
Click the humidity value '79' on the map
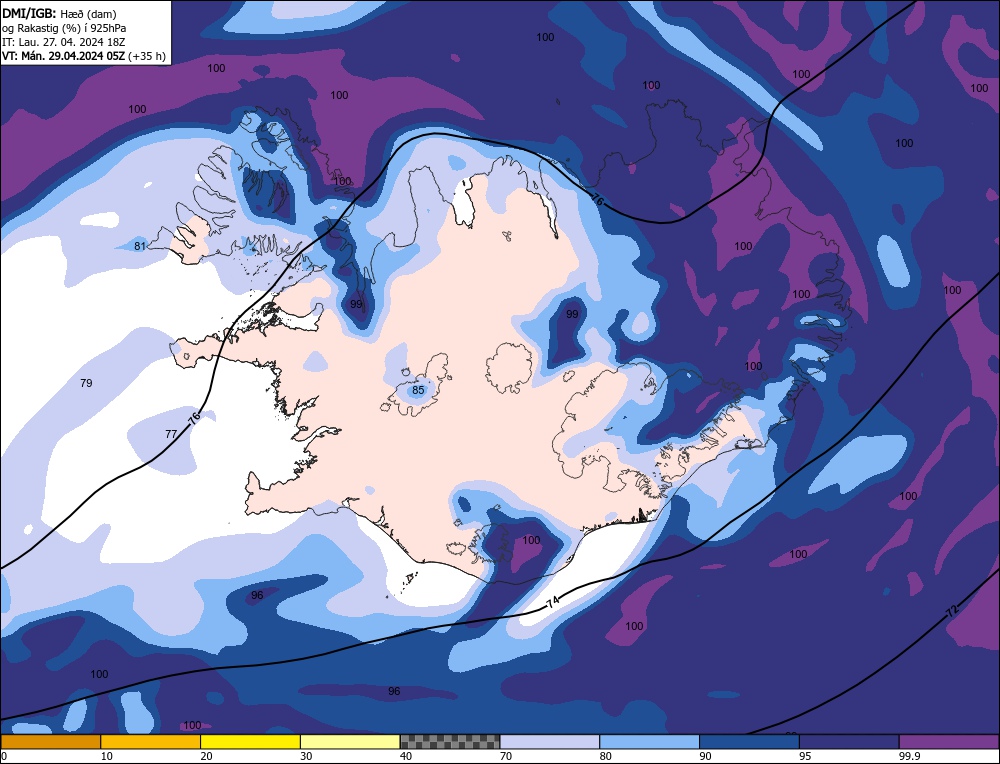[x=86, y=383]
